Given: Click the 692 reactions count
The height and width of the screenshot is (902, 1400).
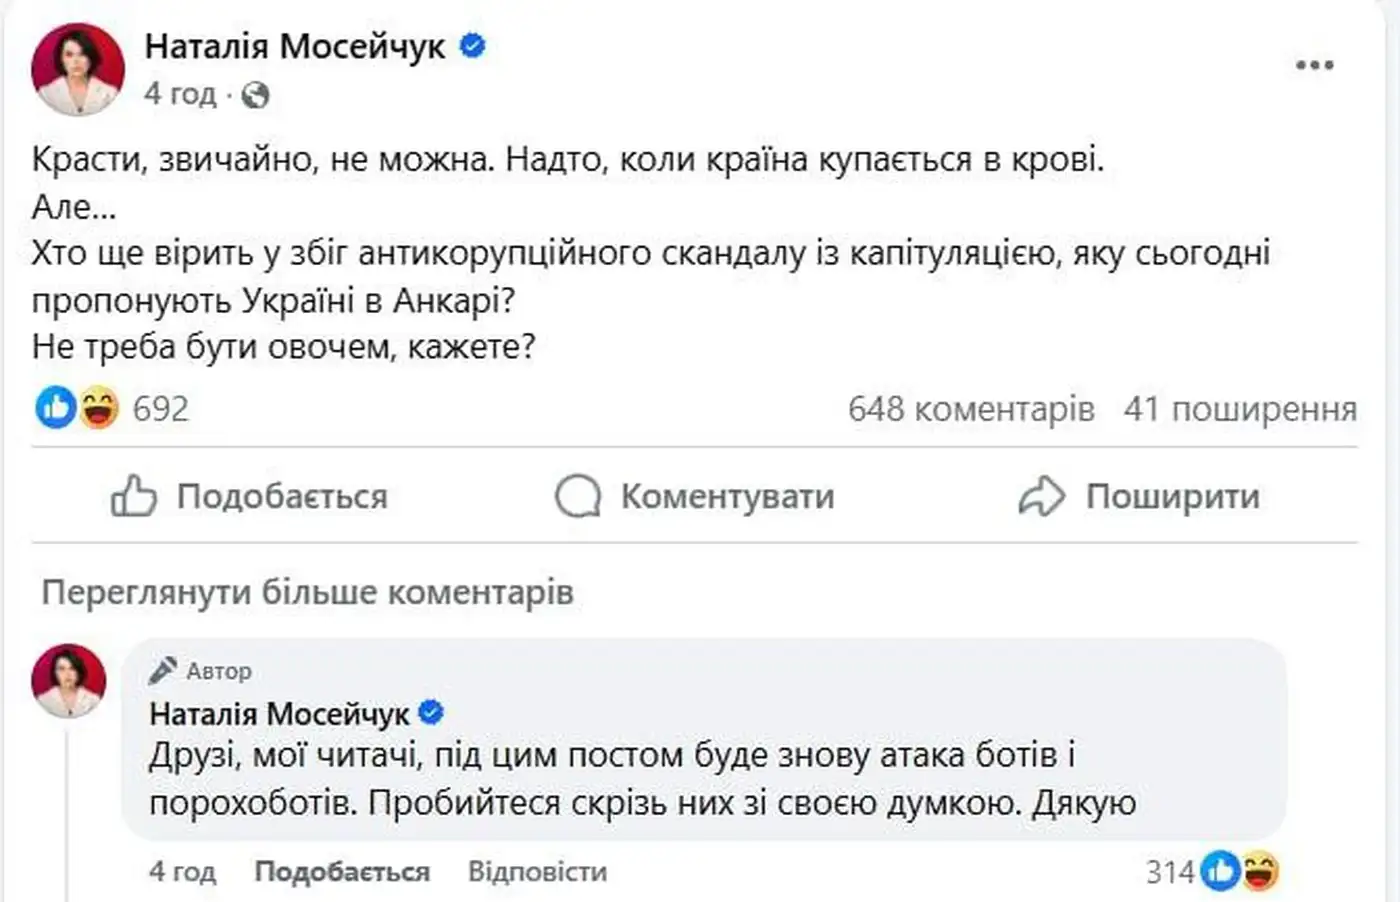Looking at the screenshot, I should point(160,409).
